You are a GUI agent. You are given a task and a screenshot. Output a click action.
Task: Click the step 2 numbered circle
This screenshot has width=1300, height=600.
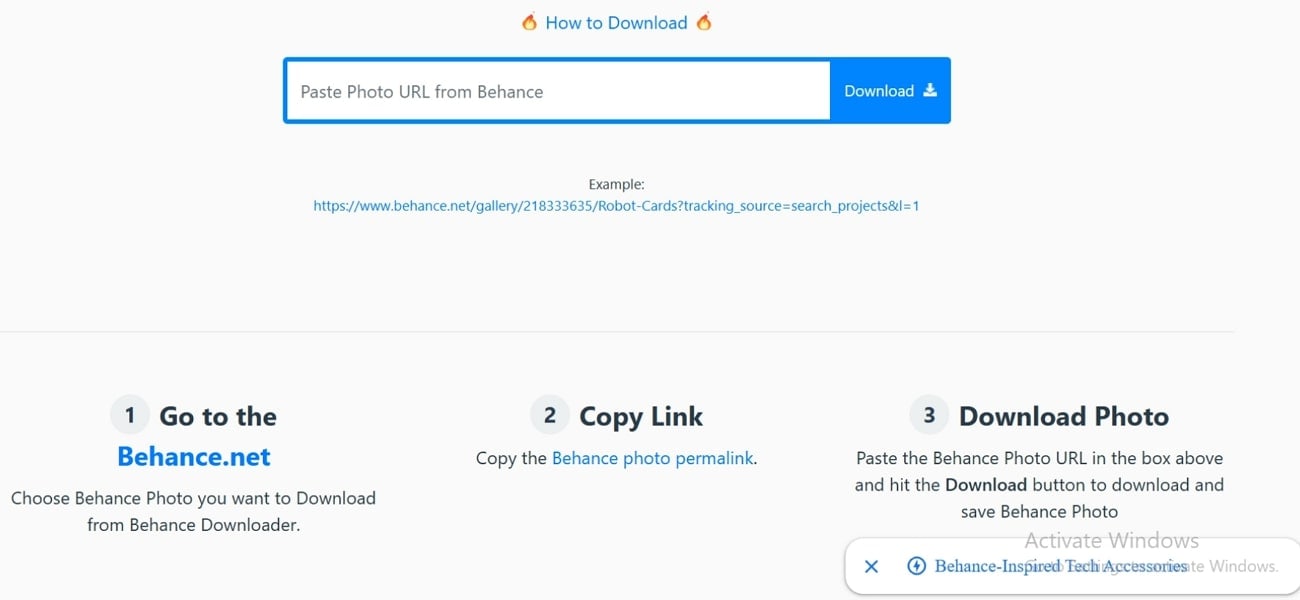[549, 414]
